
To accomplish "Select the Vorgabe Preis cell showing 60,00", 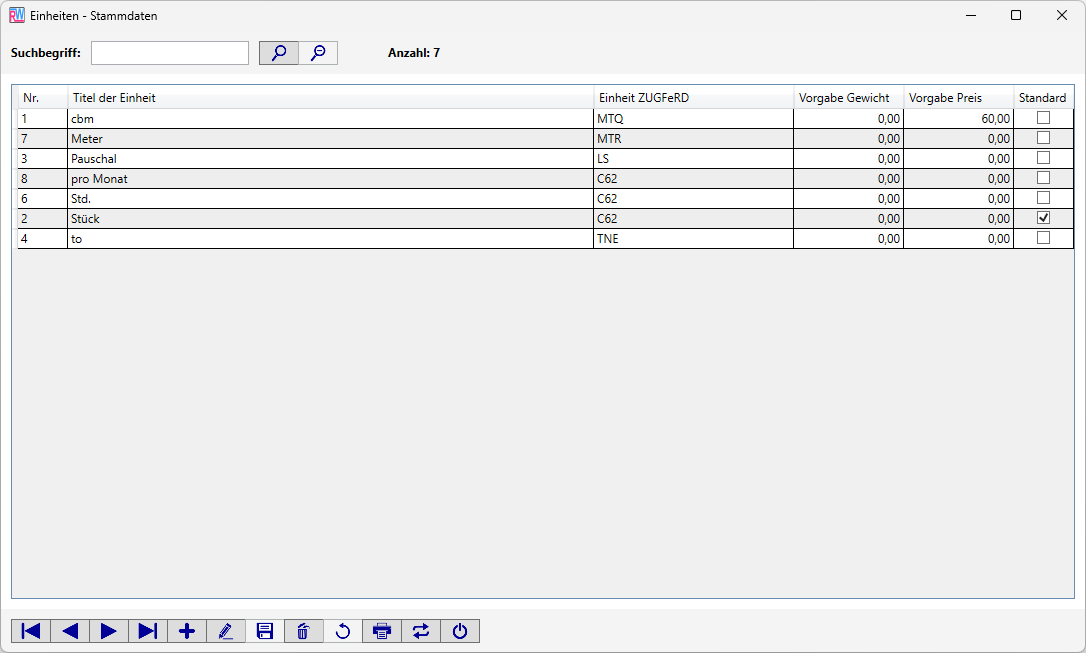I will click(x=958, y=118).
